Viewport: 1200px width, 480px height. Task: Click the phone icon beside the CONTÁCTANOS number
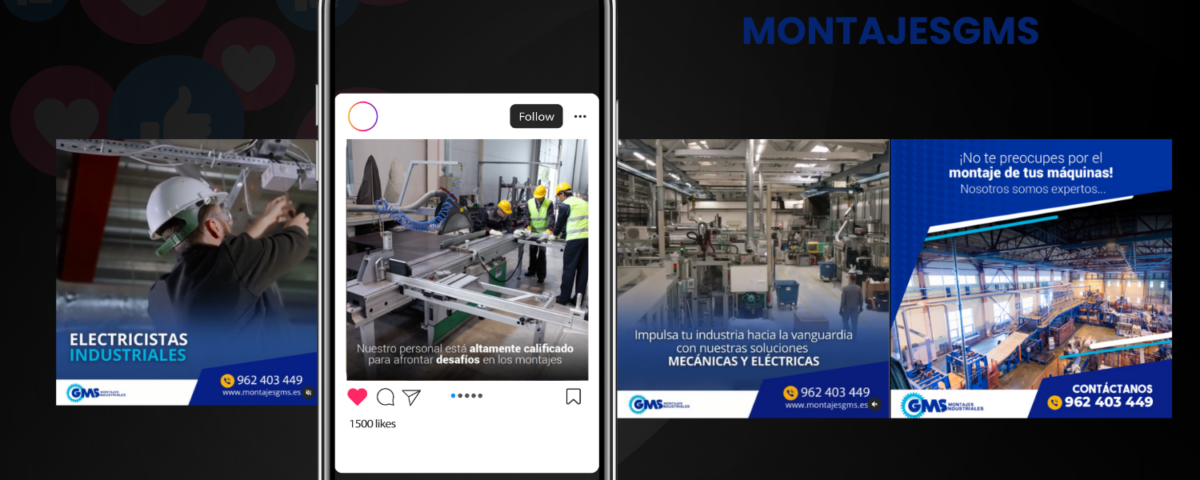pyautogui.click(x=1054, y=402)
